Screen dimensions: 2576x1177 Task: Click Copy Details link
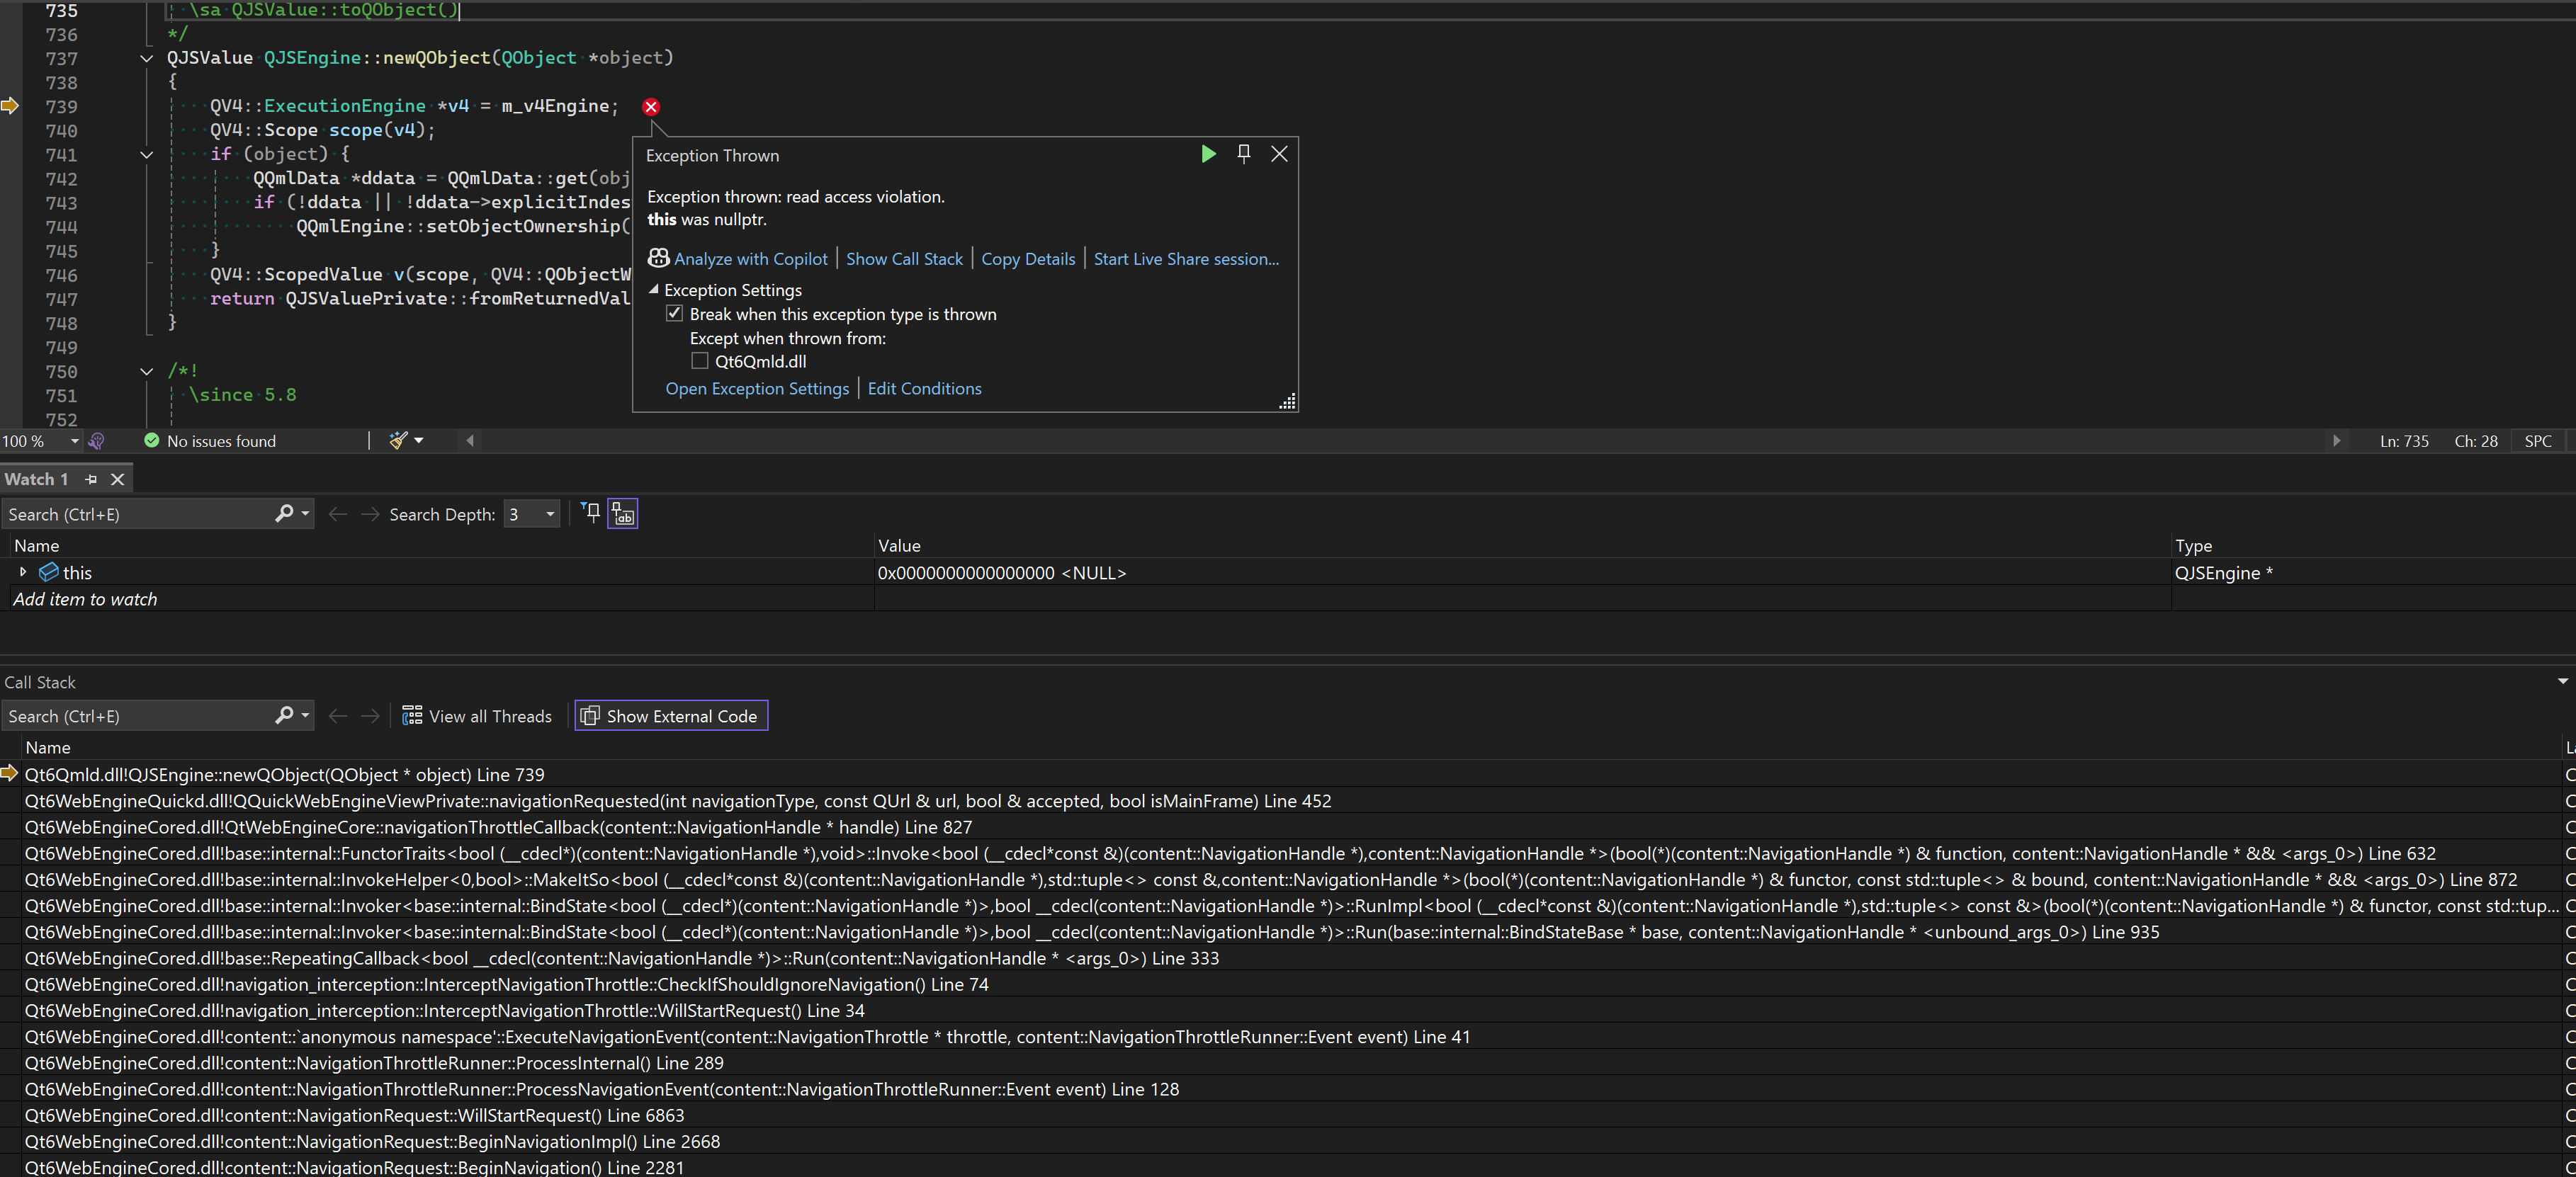point(1028,259)
